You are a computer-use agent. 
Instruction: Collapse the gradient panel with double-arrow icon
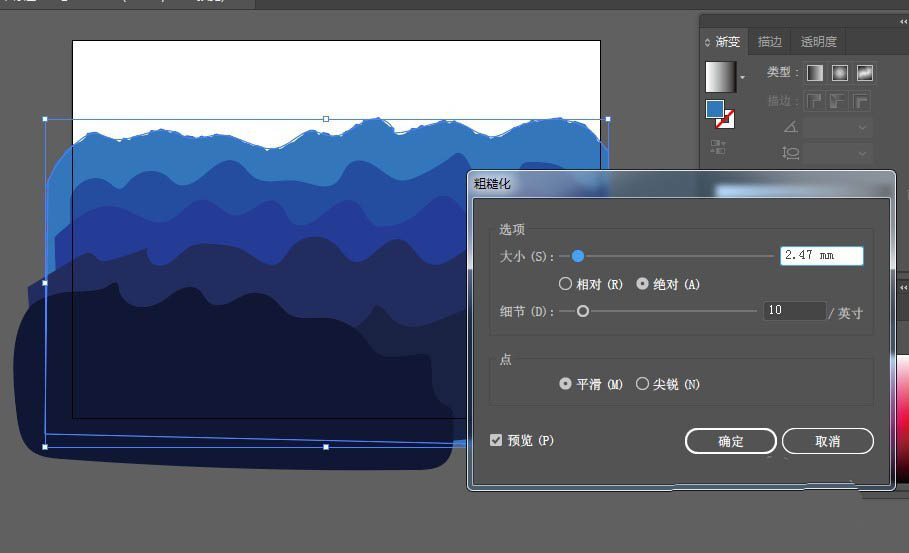pos(903,21)
